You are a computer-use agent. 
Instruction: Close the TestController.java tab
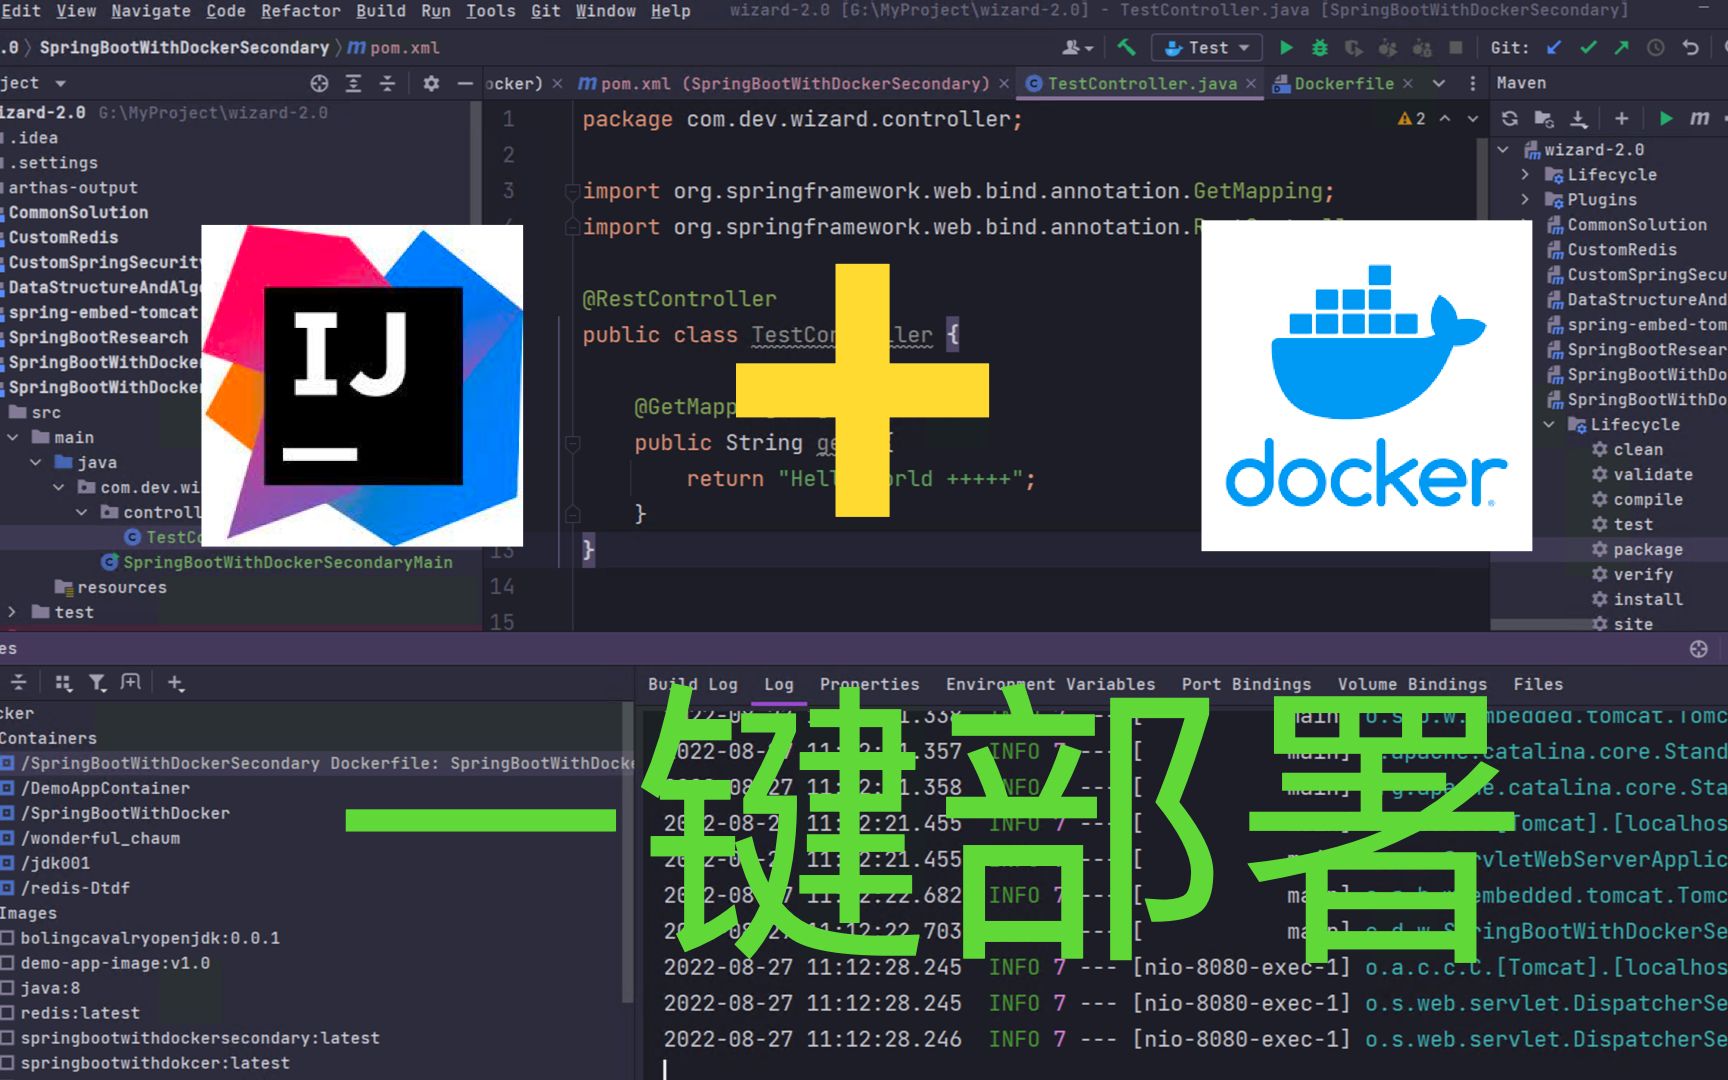coord(1250,84)
